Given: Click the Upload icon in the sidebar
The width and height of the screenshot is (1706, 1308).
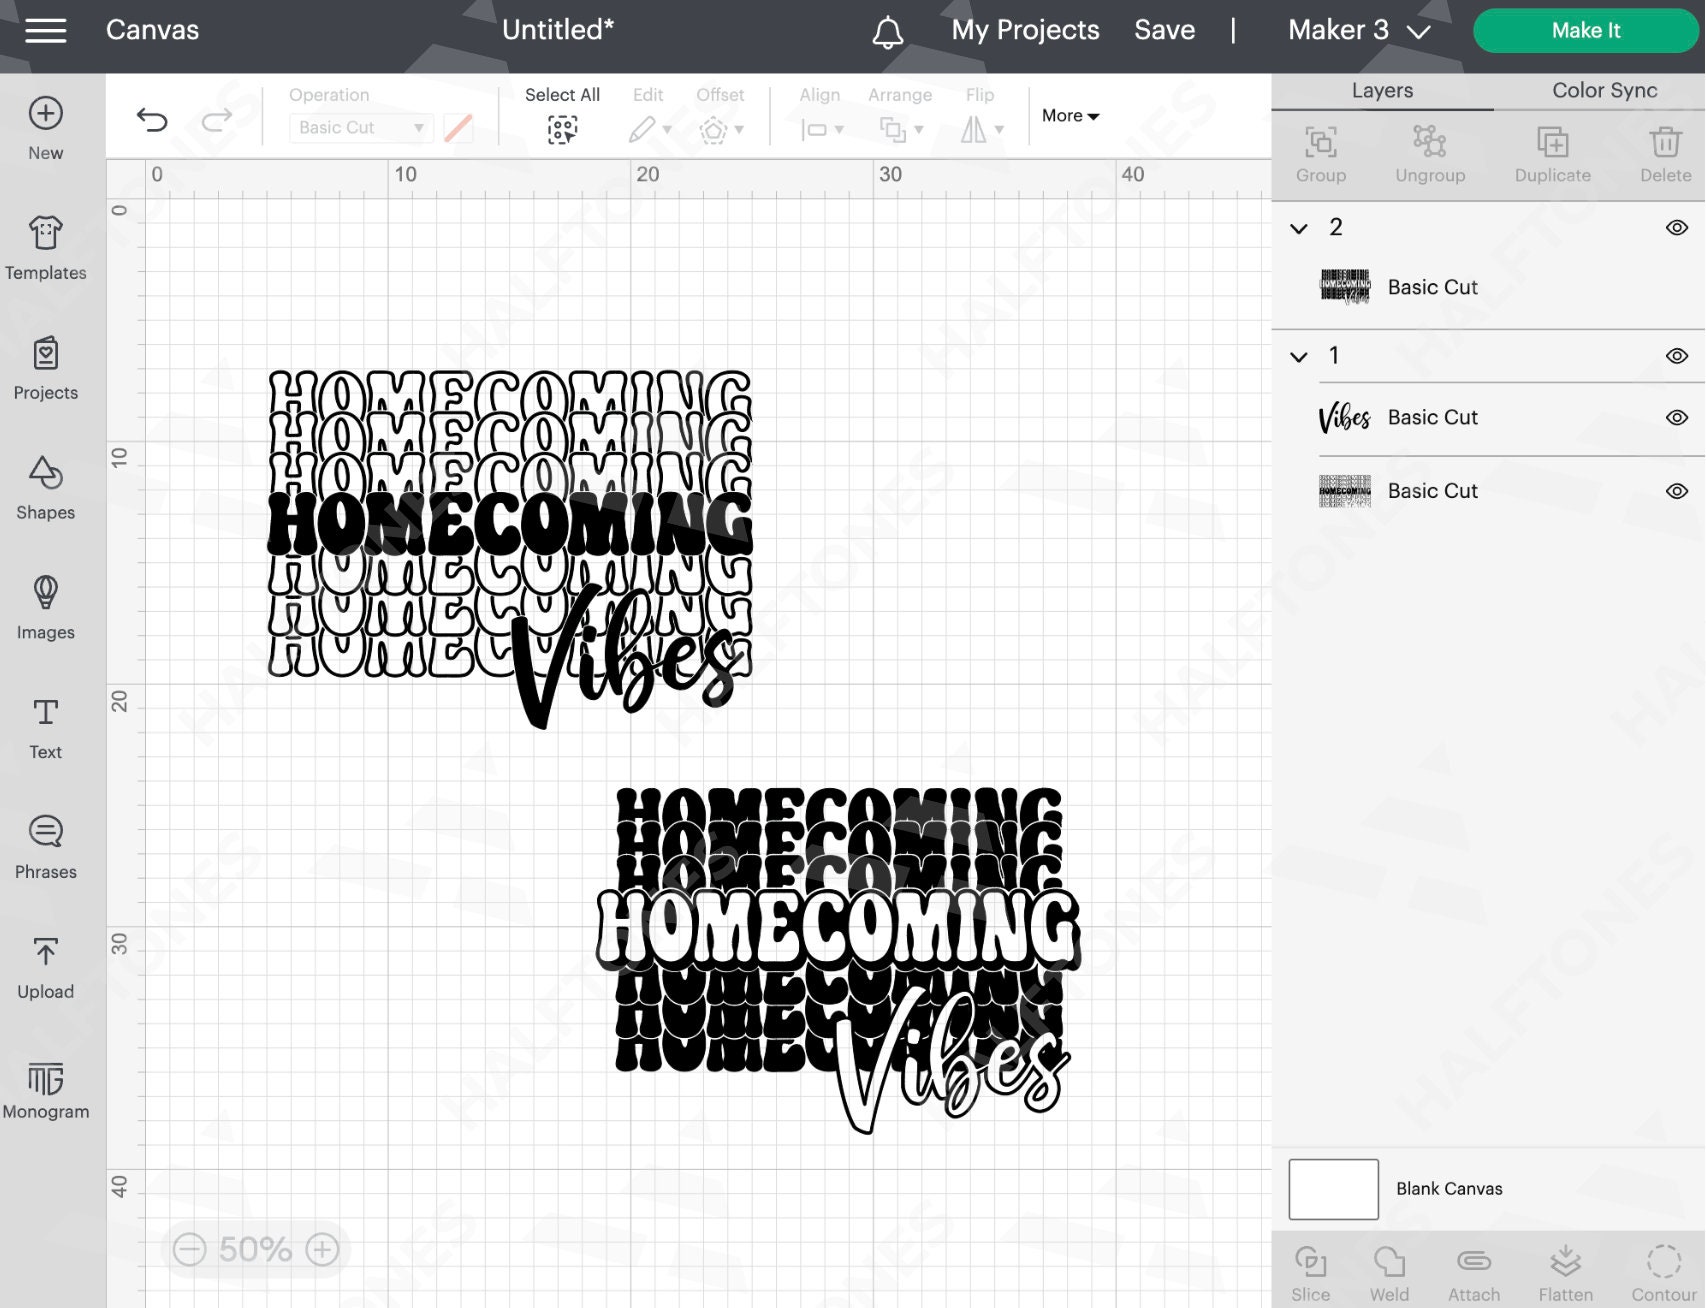Looking at the screenshot, I should click(45, 965).
